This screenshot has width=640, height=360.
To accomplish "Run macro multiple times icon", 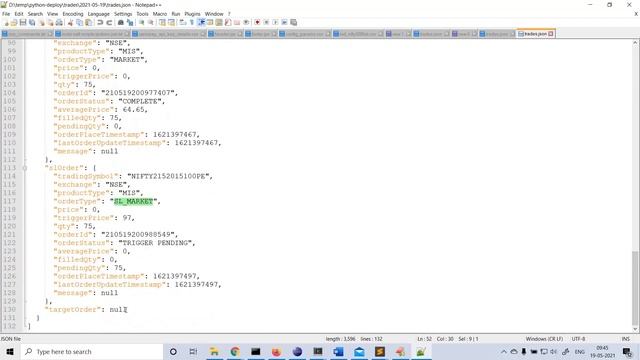I will pyautogui.click(x=284, y=22).
